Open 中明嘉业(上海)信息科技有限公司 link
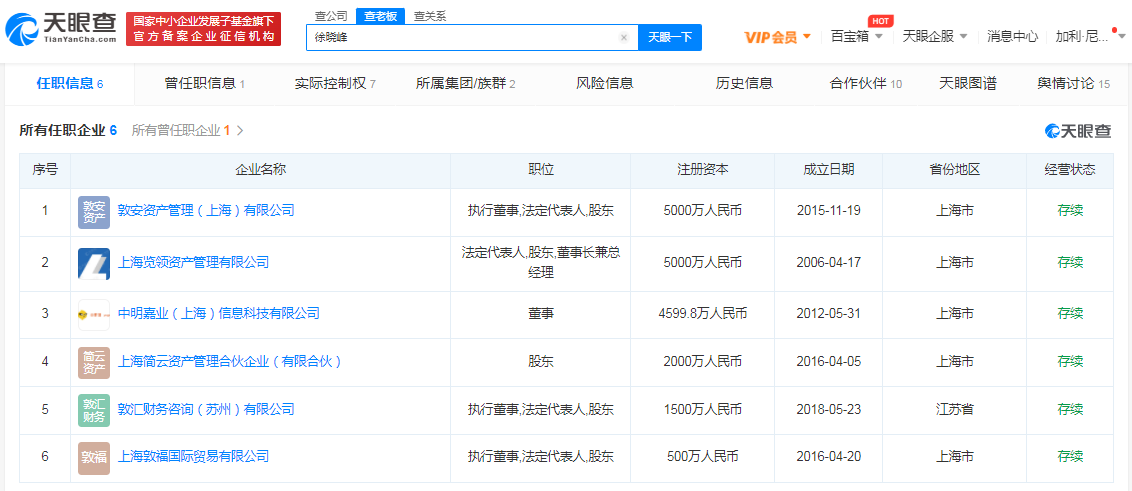This screenshot has height=491, width=1132. tap(218, 314)
